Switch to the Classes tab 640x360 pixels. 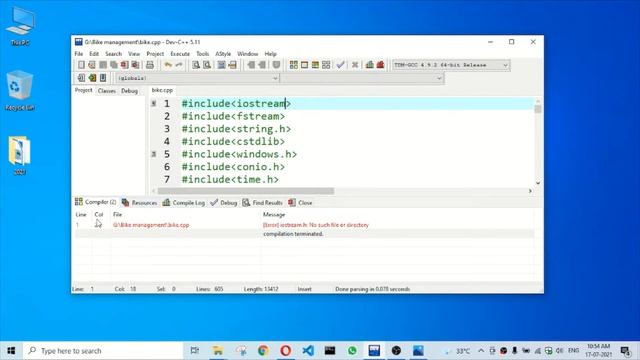coord(107,91)
